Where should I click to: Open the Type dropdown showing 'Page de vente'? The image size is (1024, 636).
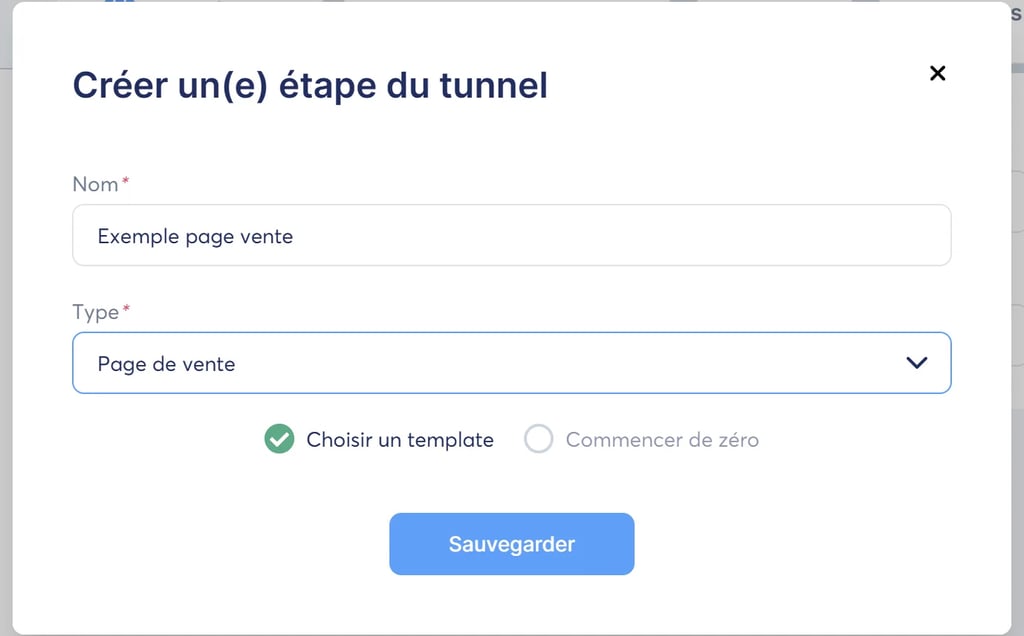coord(512,363)
